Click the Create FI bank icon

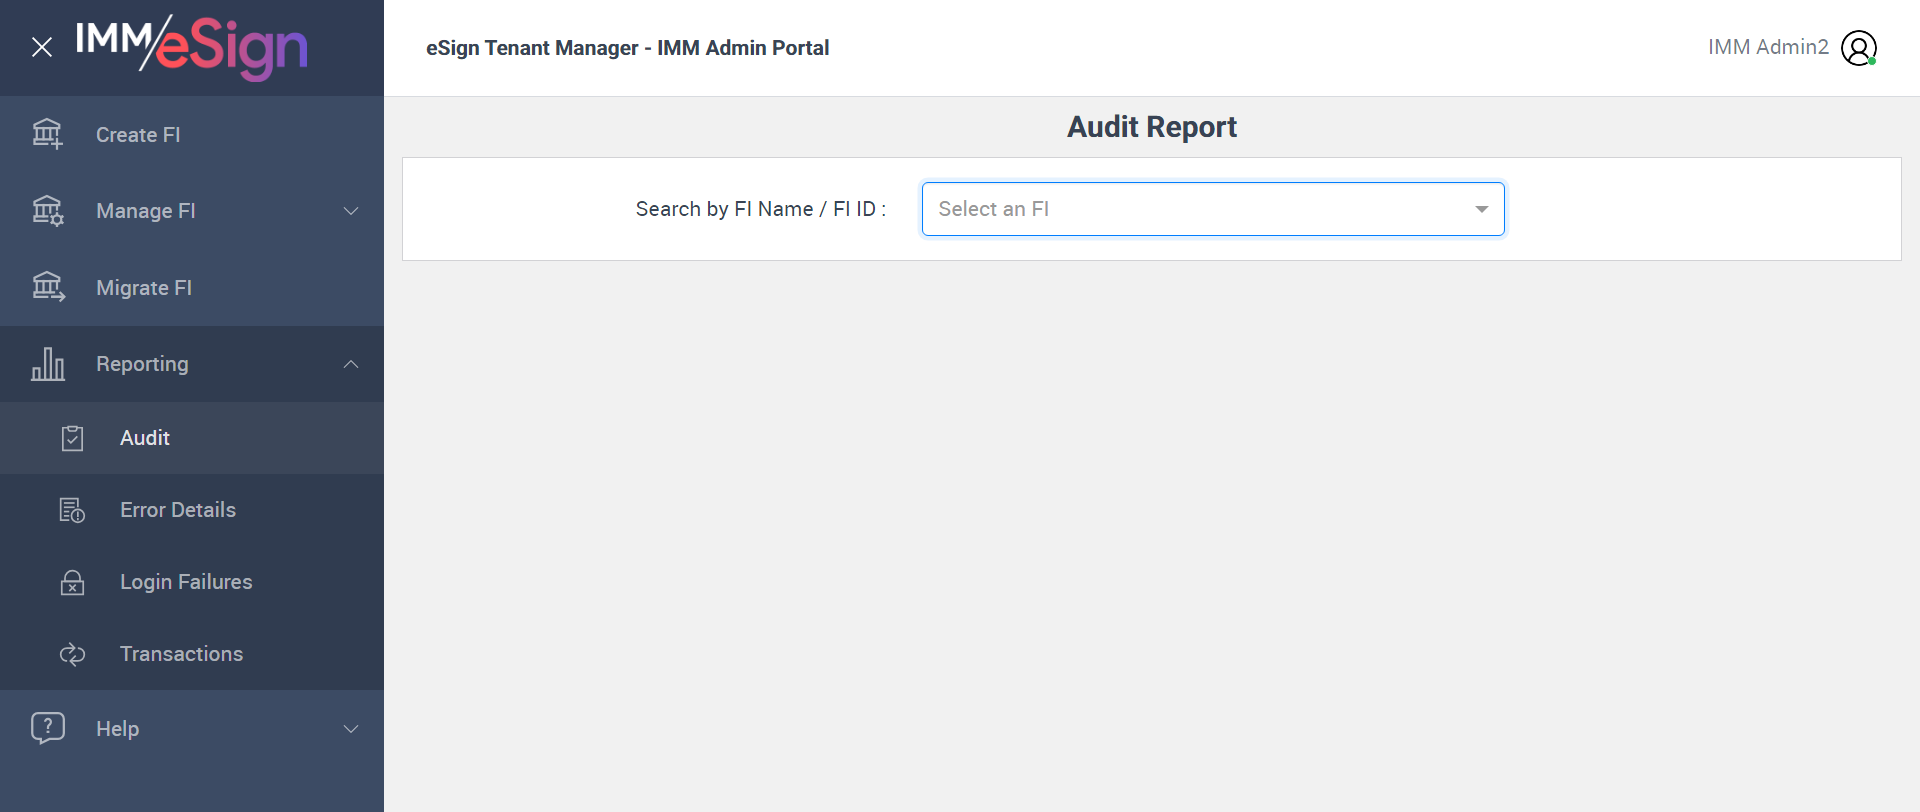pyautogui.click(x=47, y=134)
